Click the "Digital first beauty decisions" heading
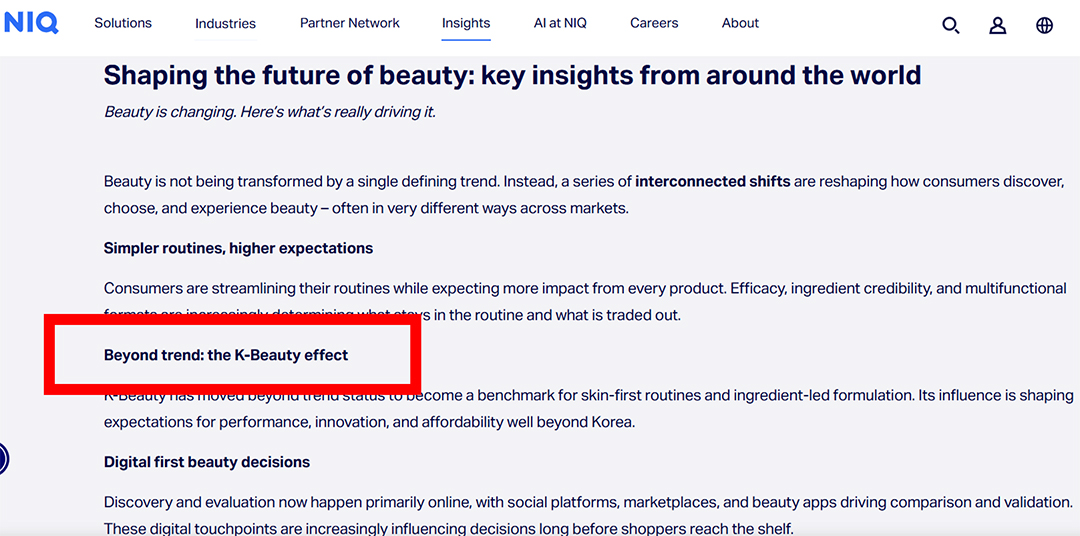The width and height of the screenshot is (1080, 536). [207, 462]
